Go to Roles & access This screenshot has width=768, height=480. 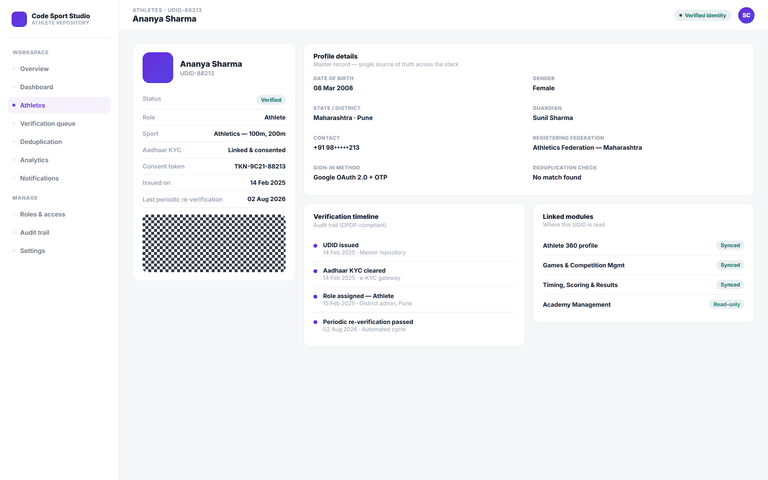pyautogui.click(x=59, y=215)
